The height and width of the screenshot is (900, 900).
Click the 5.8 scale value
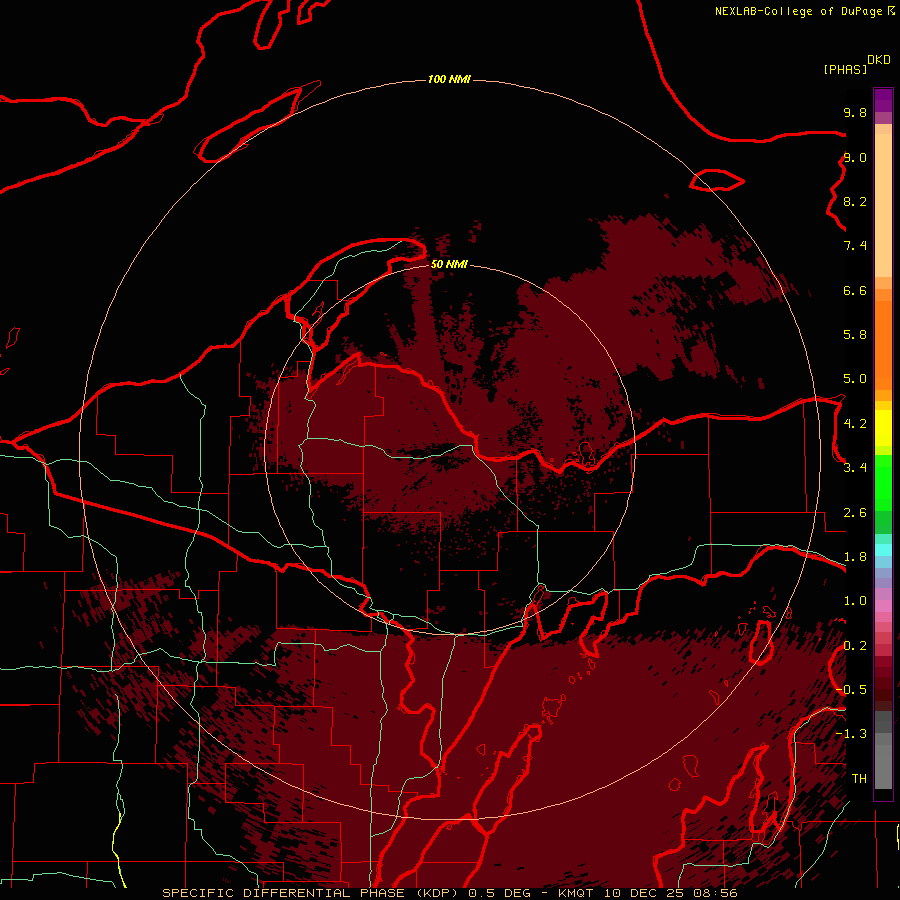855,335
